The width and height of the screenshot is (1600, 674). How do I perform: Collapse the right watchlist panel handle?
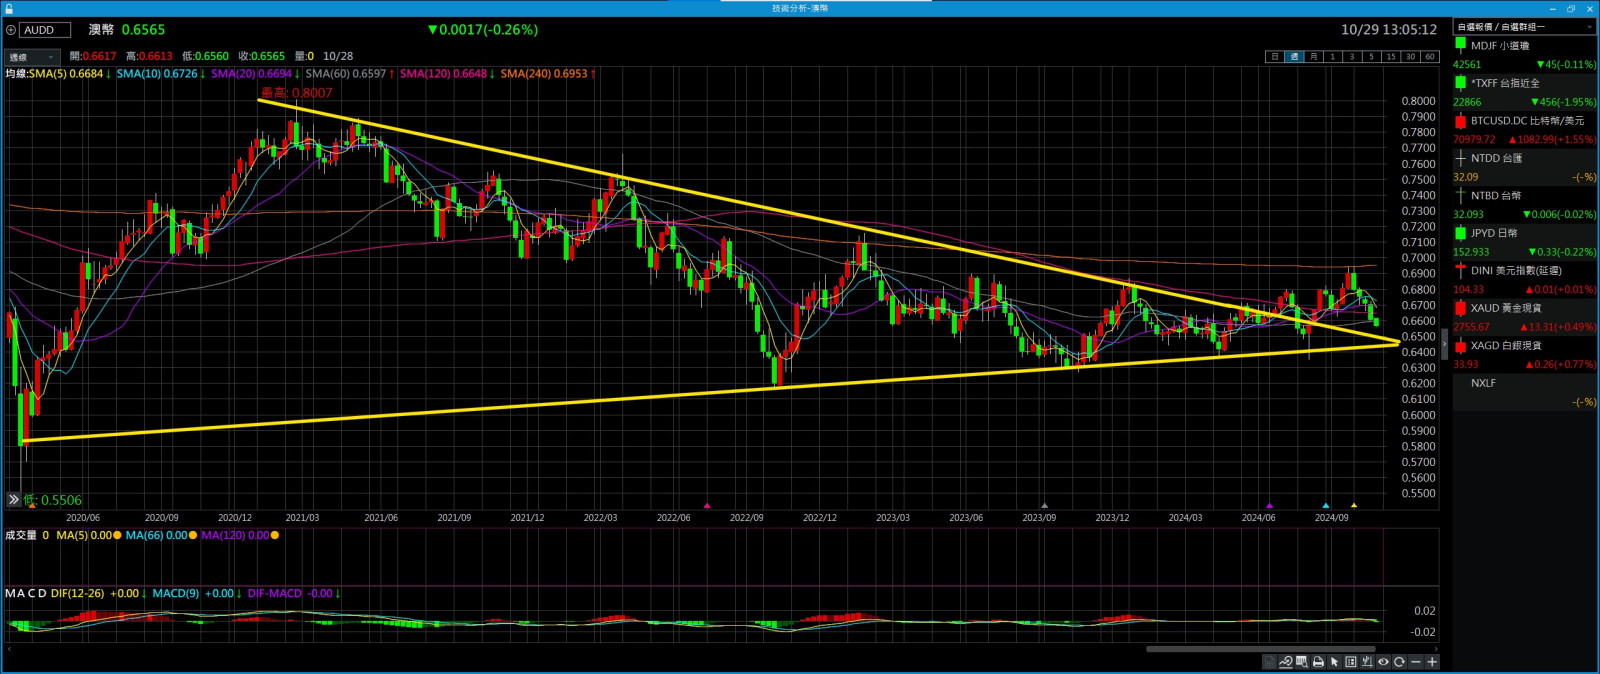[1444, 344]
